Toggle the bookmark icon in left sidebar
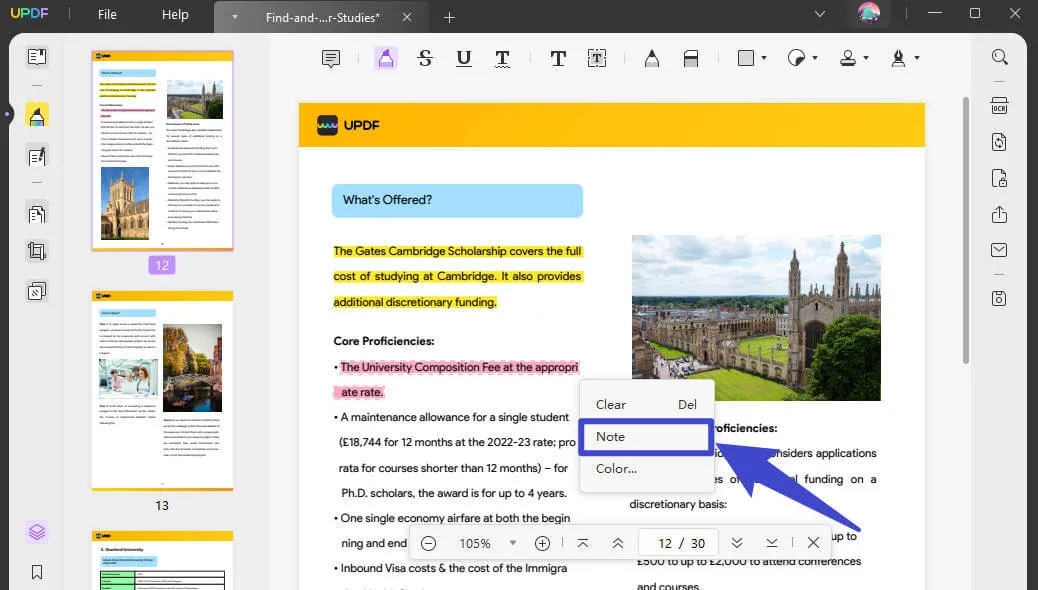The width and height of the screenshot is (1038, 590). pos(37,573)
